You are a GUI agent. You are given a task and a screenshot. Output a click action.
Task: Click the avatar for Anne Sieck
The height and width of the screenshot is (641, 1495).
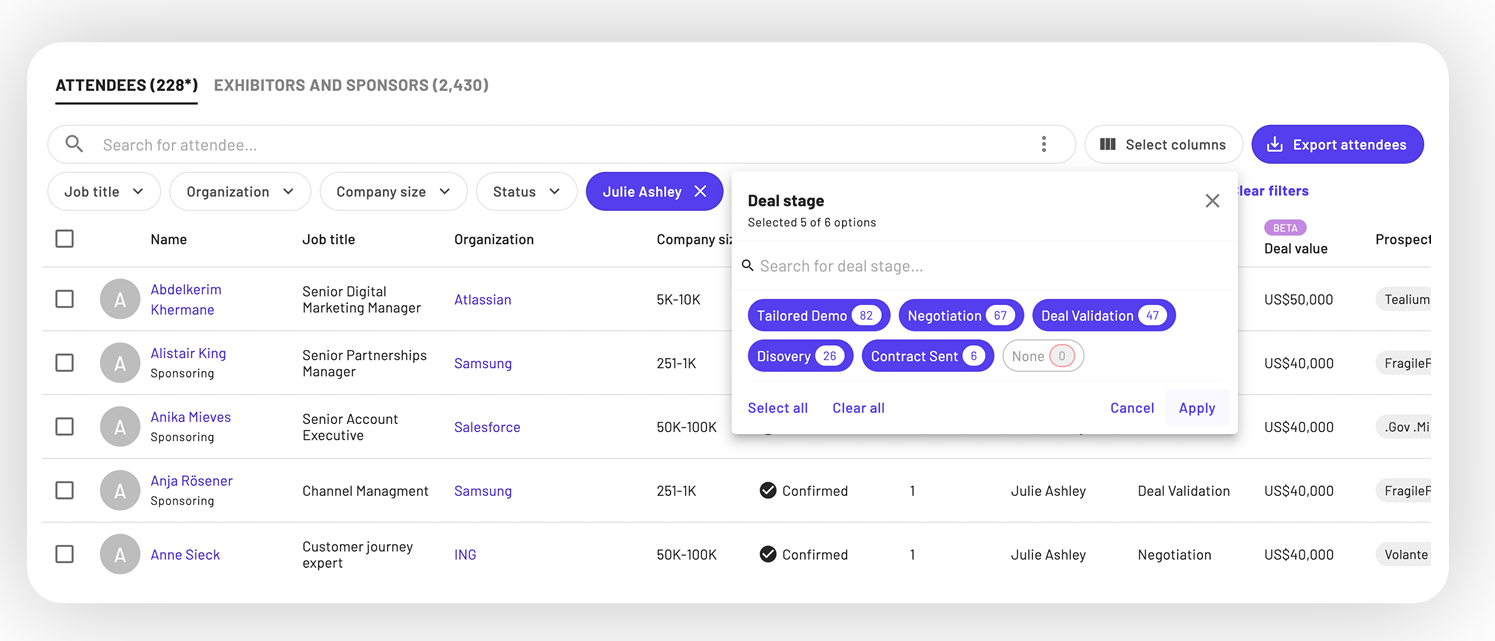click(120, 555)
